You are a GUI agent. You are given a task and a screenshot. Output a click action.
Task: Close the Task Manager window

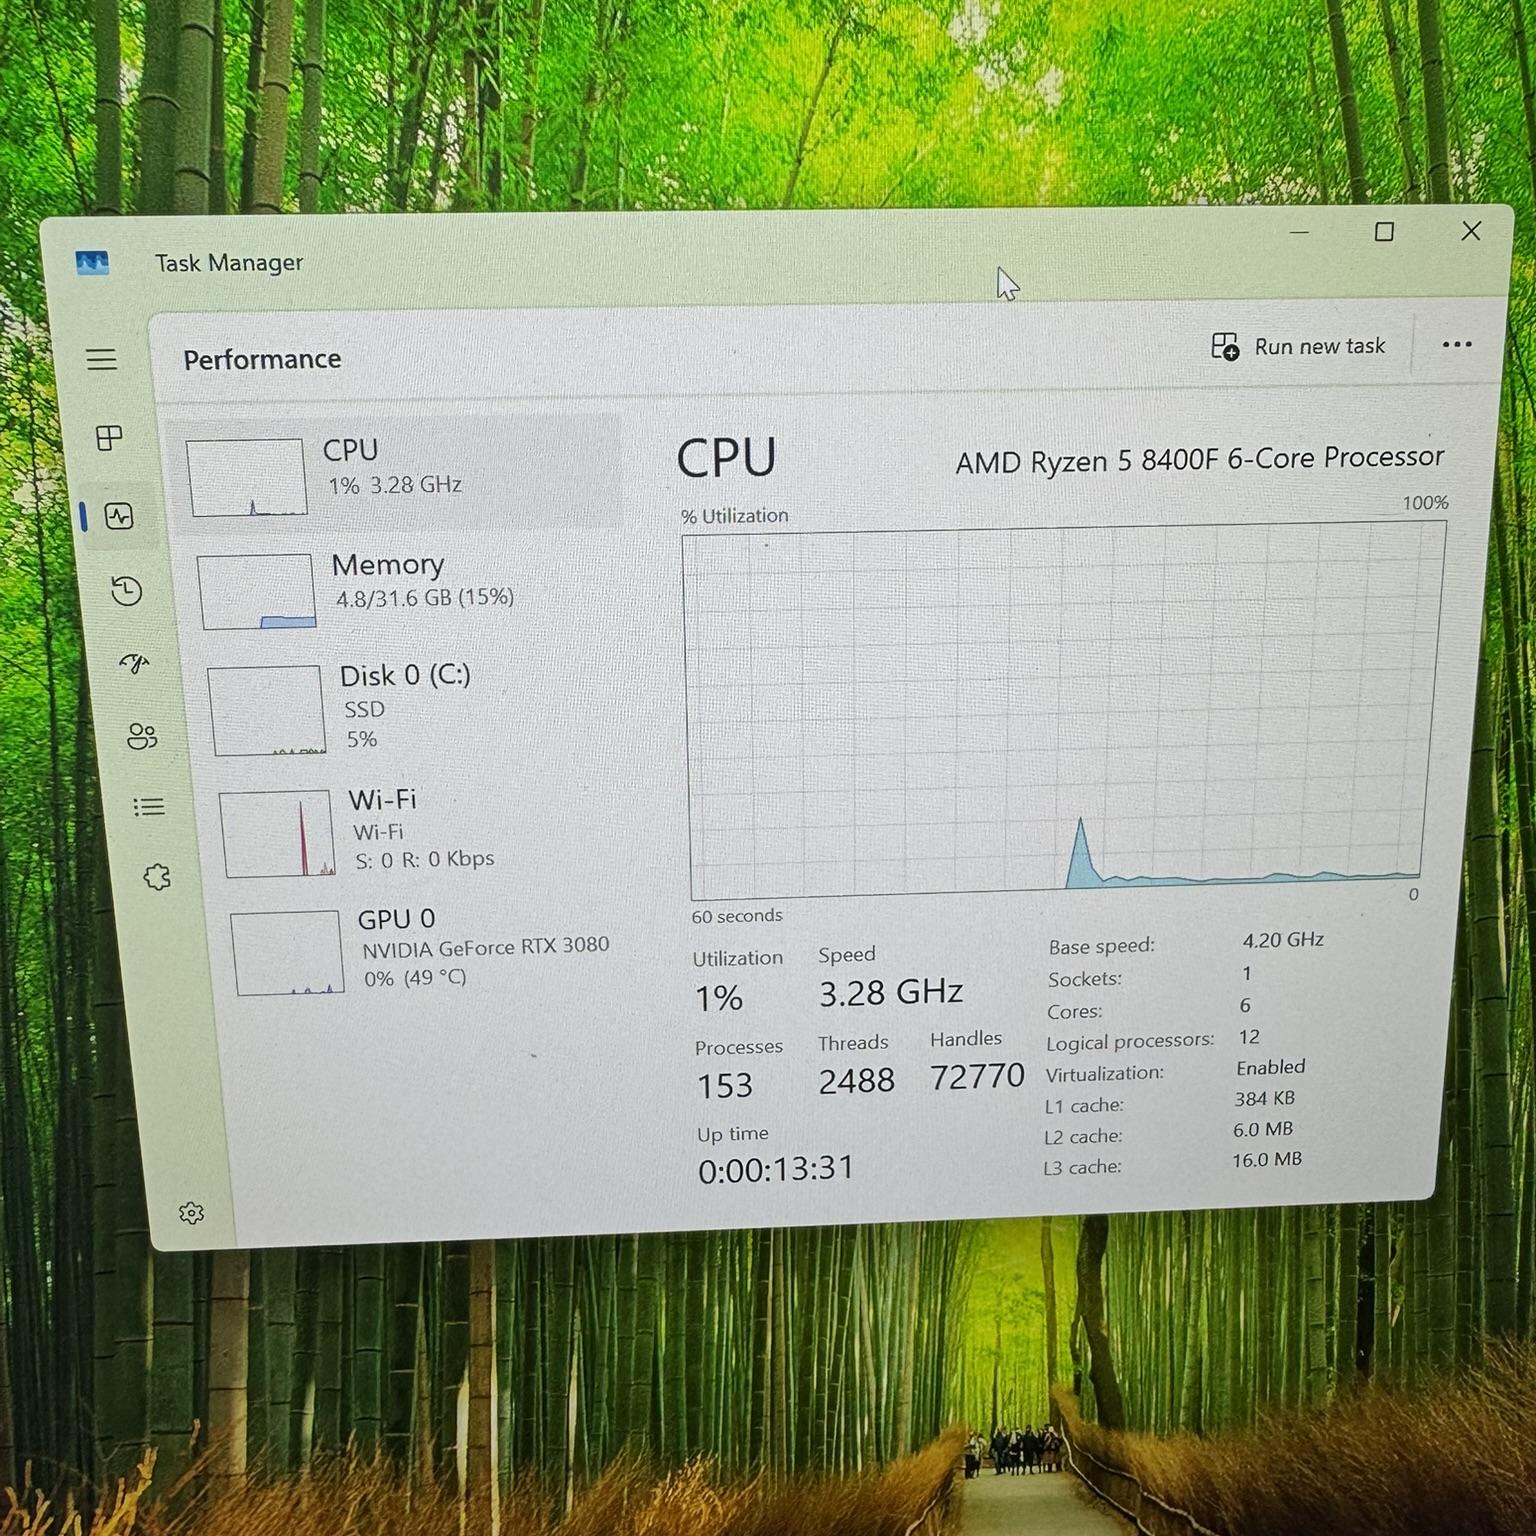tap(1471, 231)
